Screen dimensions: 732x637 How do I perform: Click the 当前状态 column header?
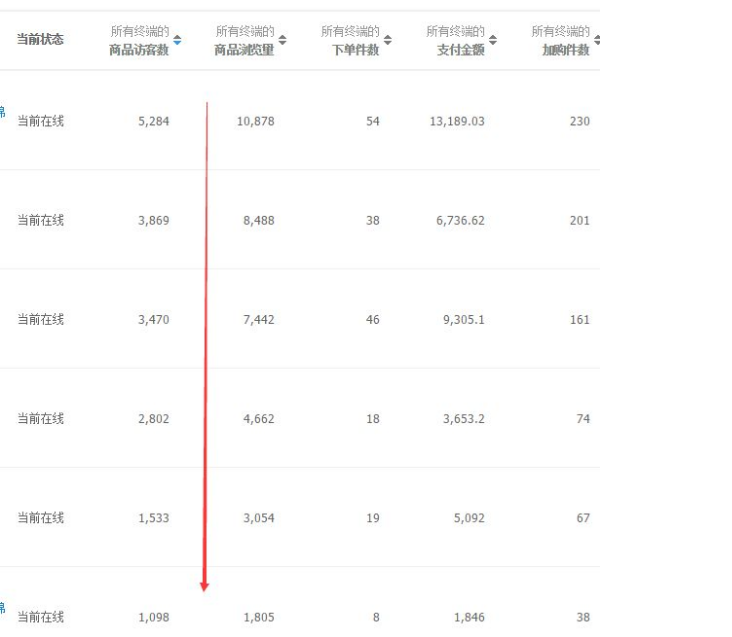tap(40, 40)
